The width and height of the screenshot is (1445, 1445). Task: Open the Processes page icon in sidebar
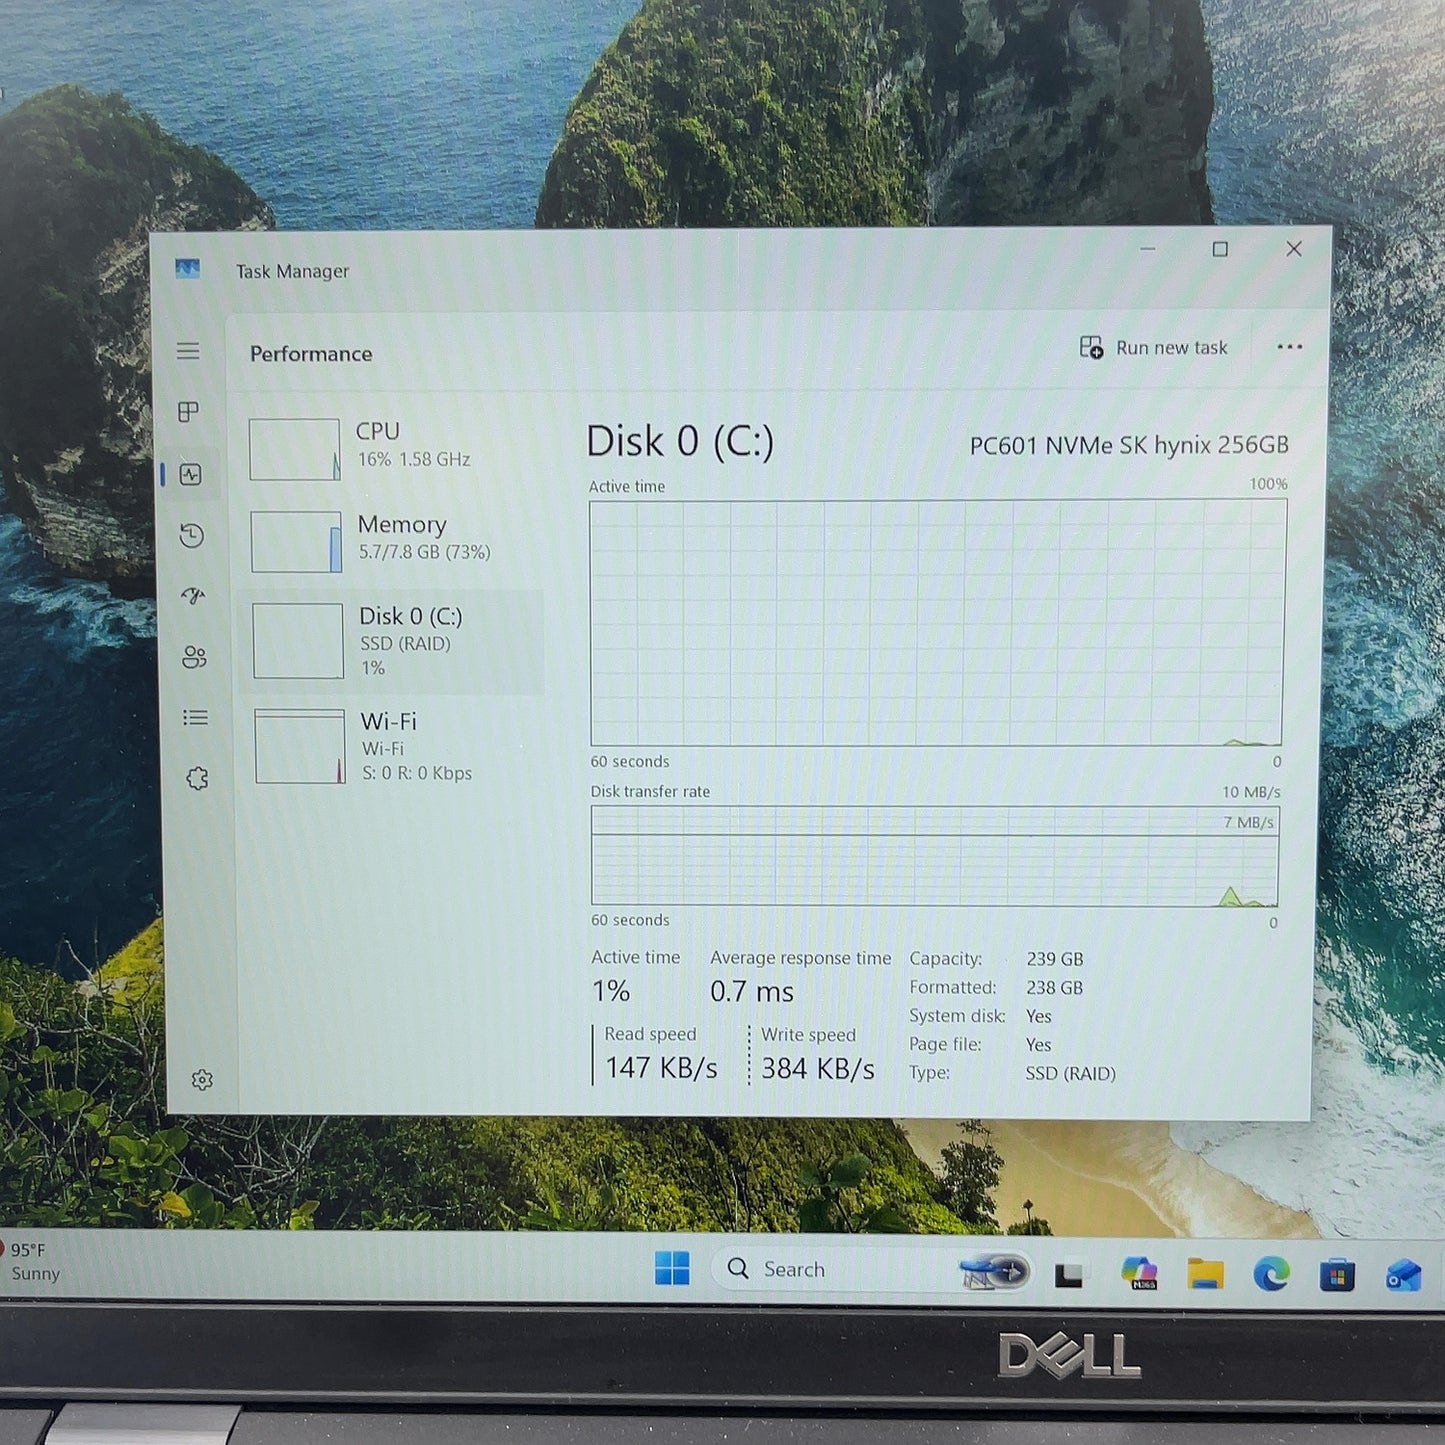tap(188, 412)
